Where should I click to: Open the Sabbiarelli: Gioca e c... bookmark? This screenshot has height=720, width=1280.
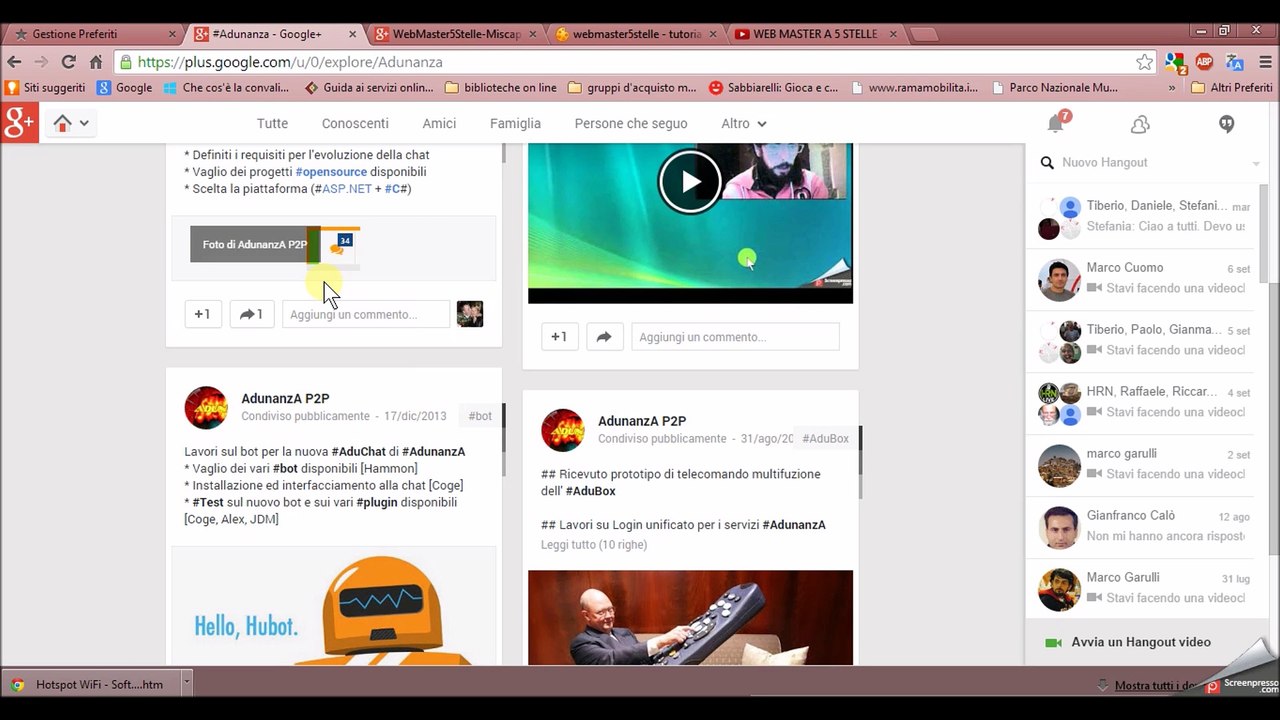pos(774,88)
